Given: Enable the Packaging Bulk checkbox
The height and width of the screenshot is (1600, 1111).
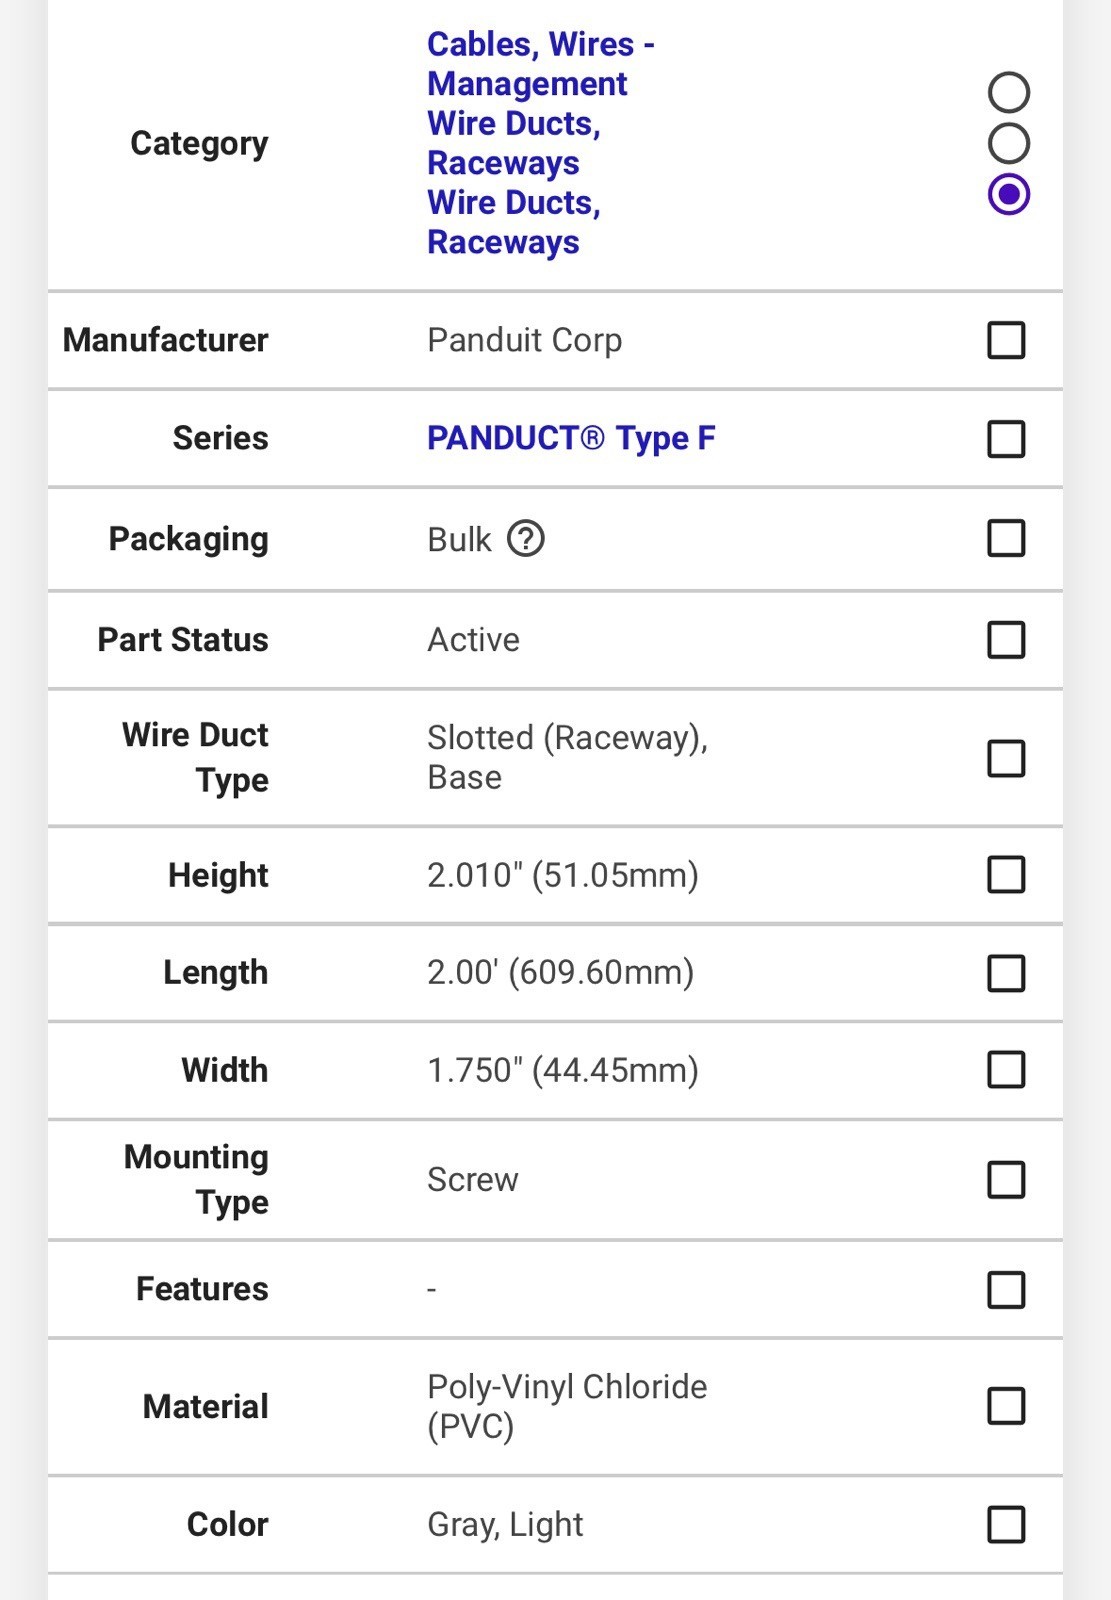Looking at the screenshot, I should [1006, 538].
